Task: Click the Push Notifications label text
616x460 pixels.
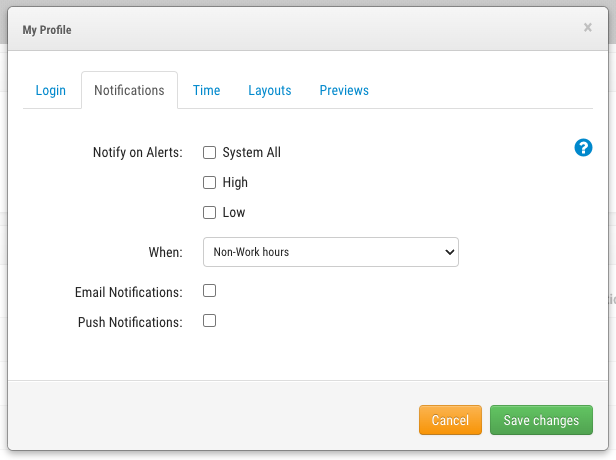Action: 130,323
